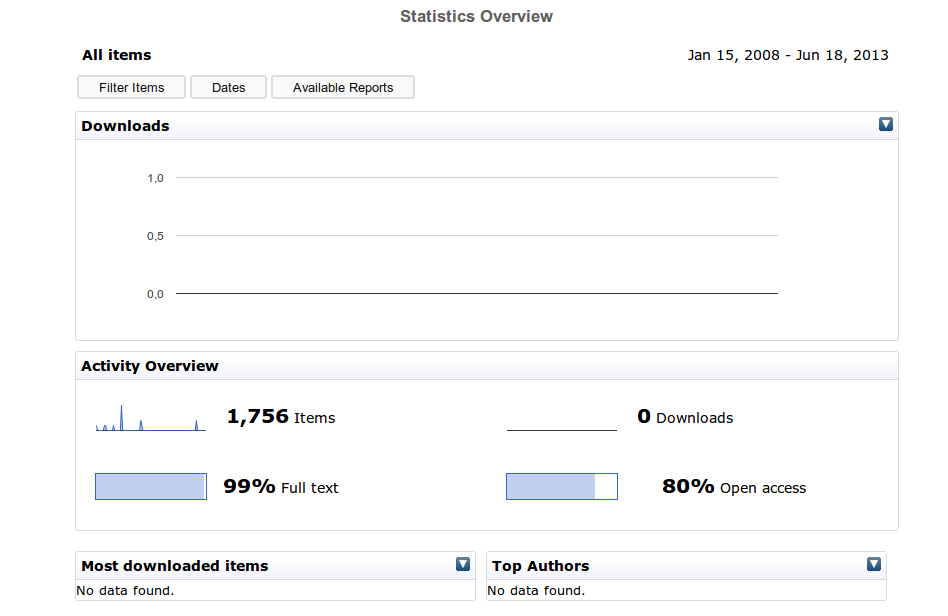948x616 pixels.
Task: Click the Statistics Overview page title
Action: [x=476, y=16]
